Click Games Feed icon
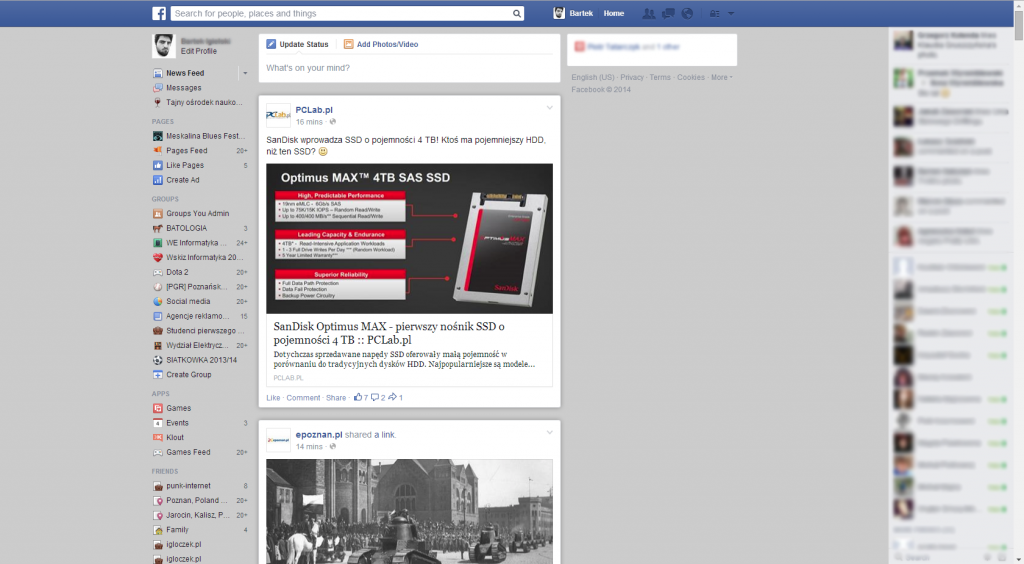1024x564 pixels. [x=157, y=452]
